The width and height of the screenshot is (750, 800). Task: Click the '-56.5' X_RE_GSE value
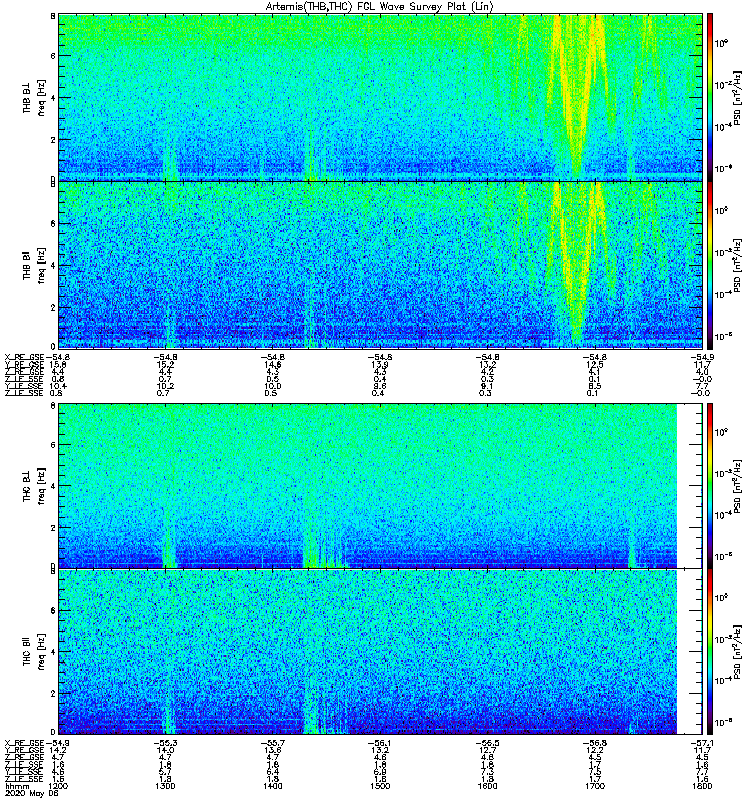pyautogui.click(x=487, y=743)
